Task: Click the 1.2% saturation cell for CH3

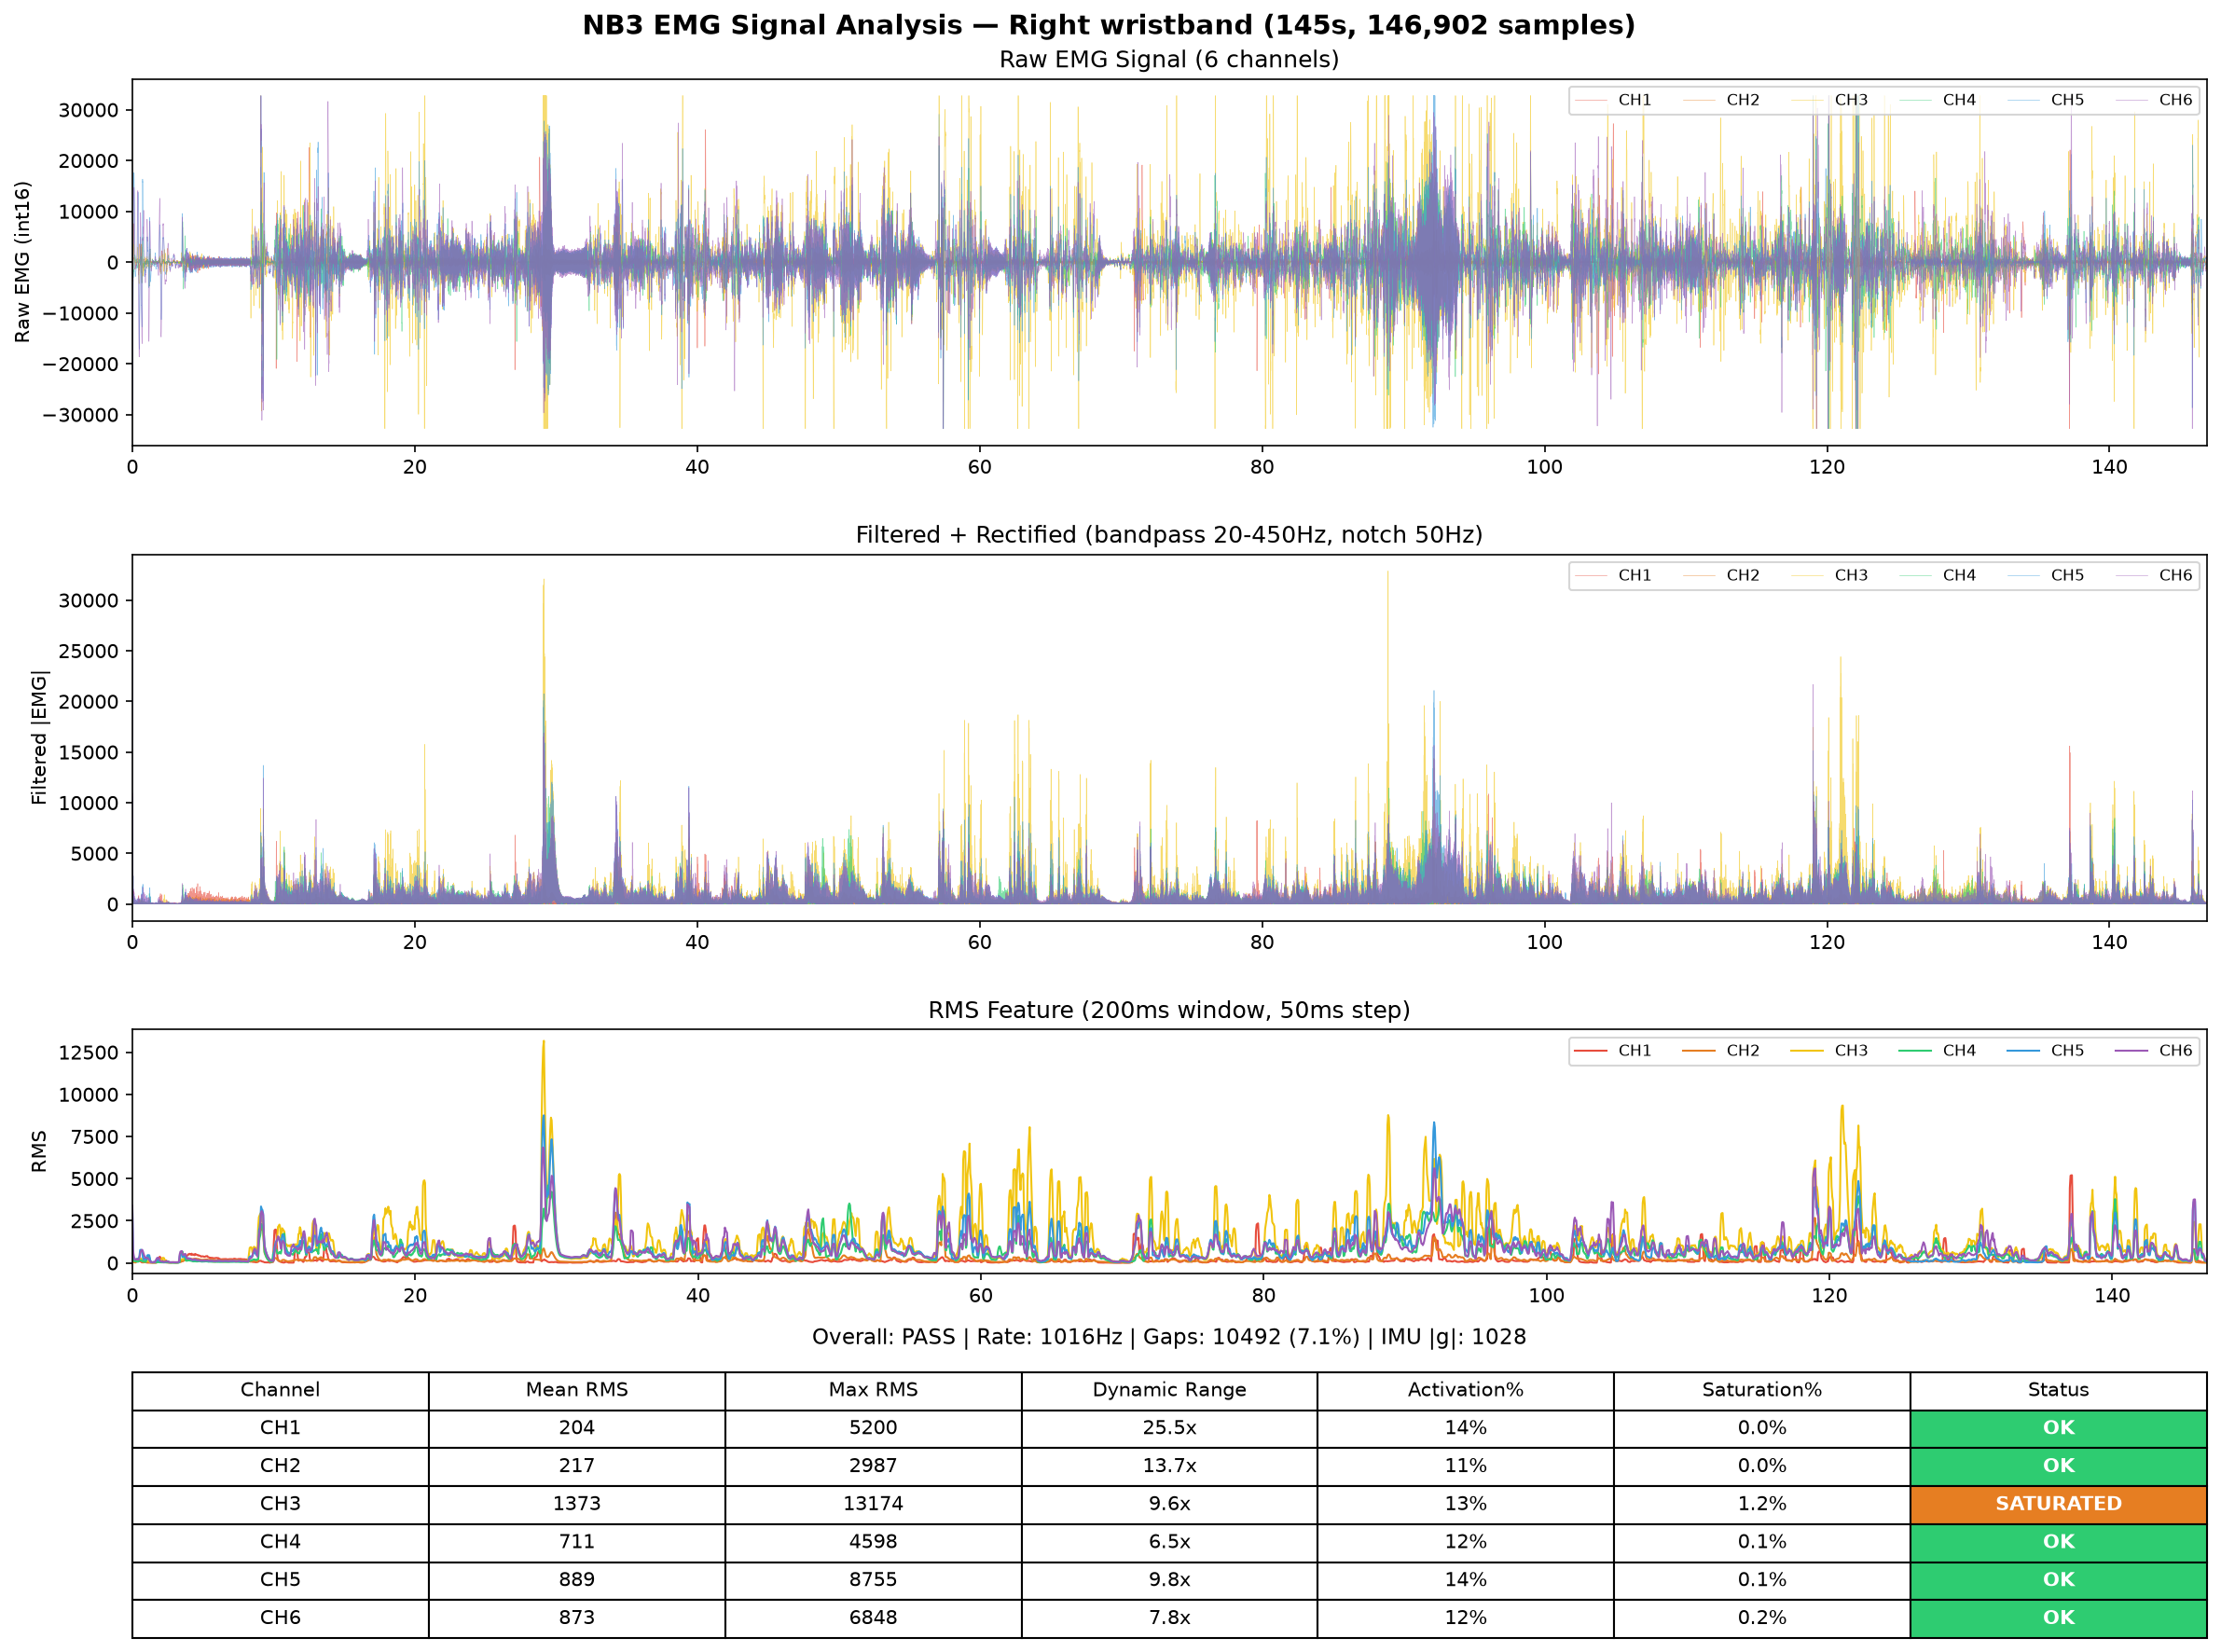Action: pos(1762,1504)
